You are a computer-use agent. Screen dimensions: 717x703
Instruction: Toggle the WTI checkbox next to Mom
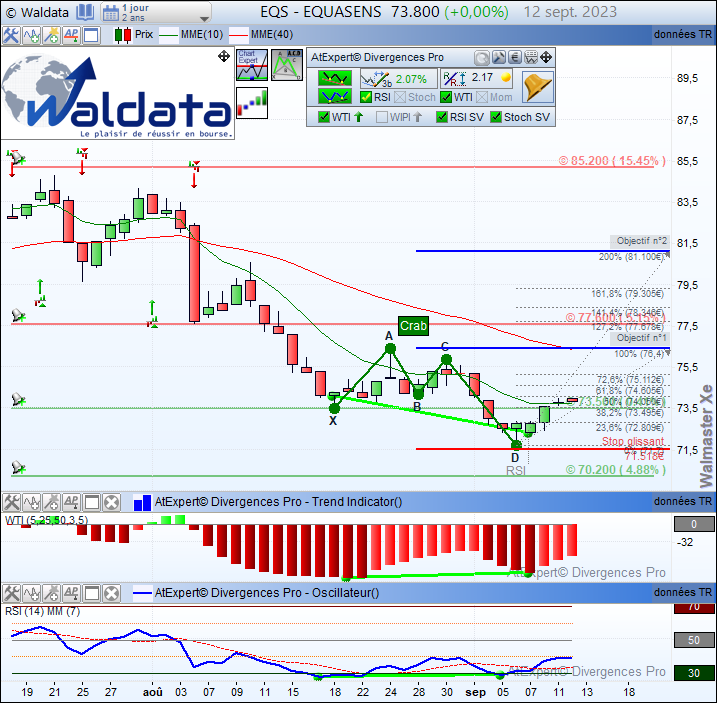(x=446, y=97)
